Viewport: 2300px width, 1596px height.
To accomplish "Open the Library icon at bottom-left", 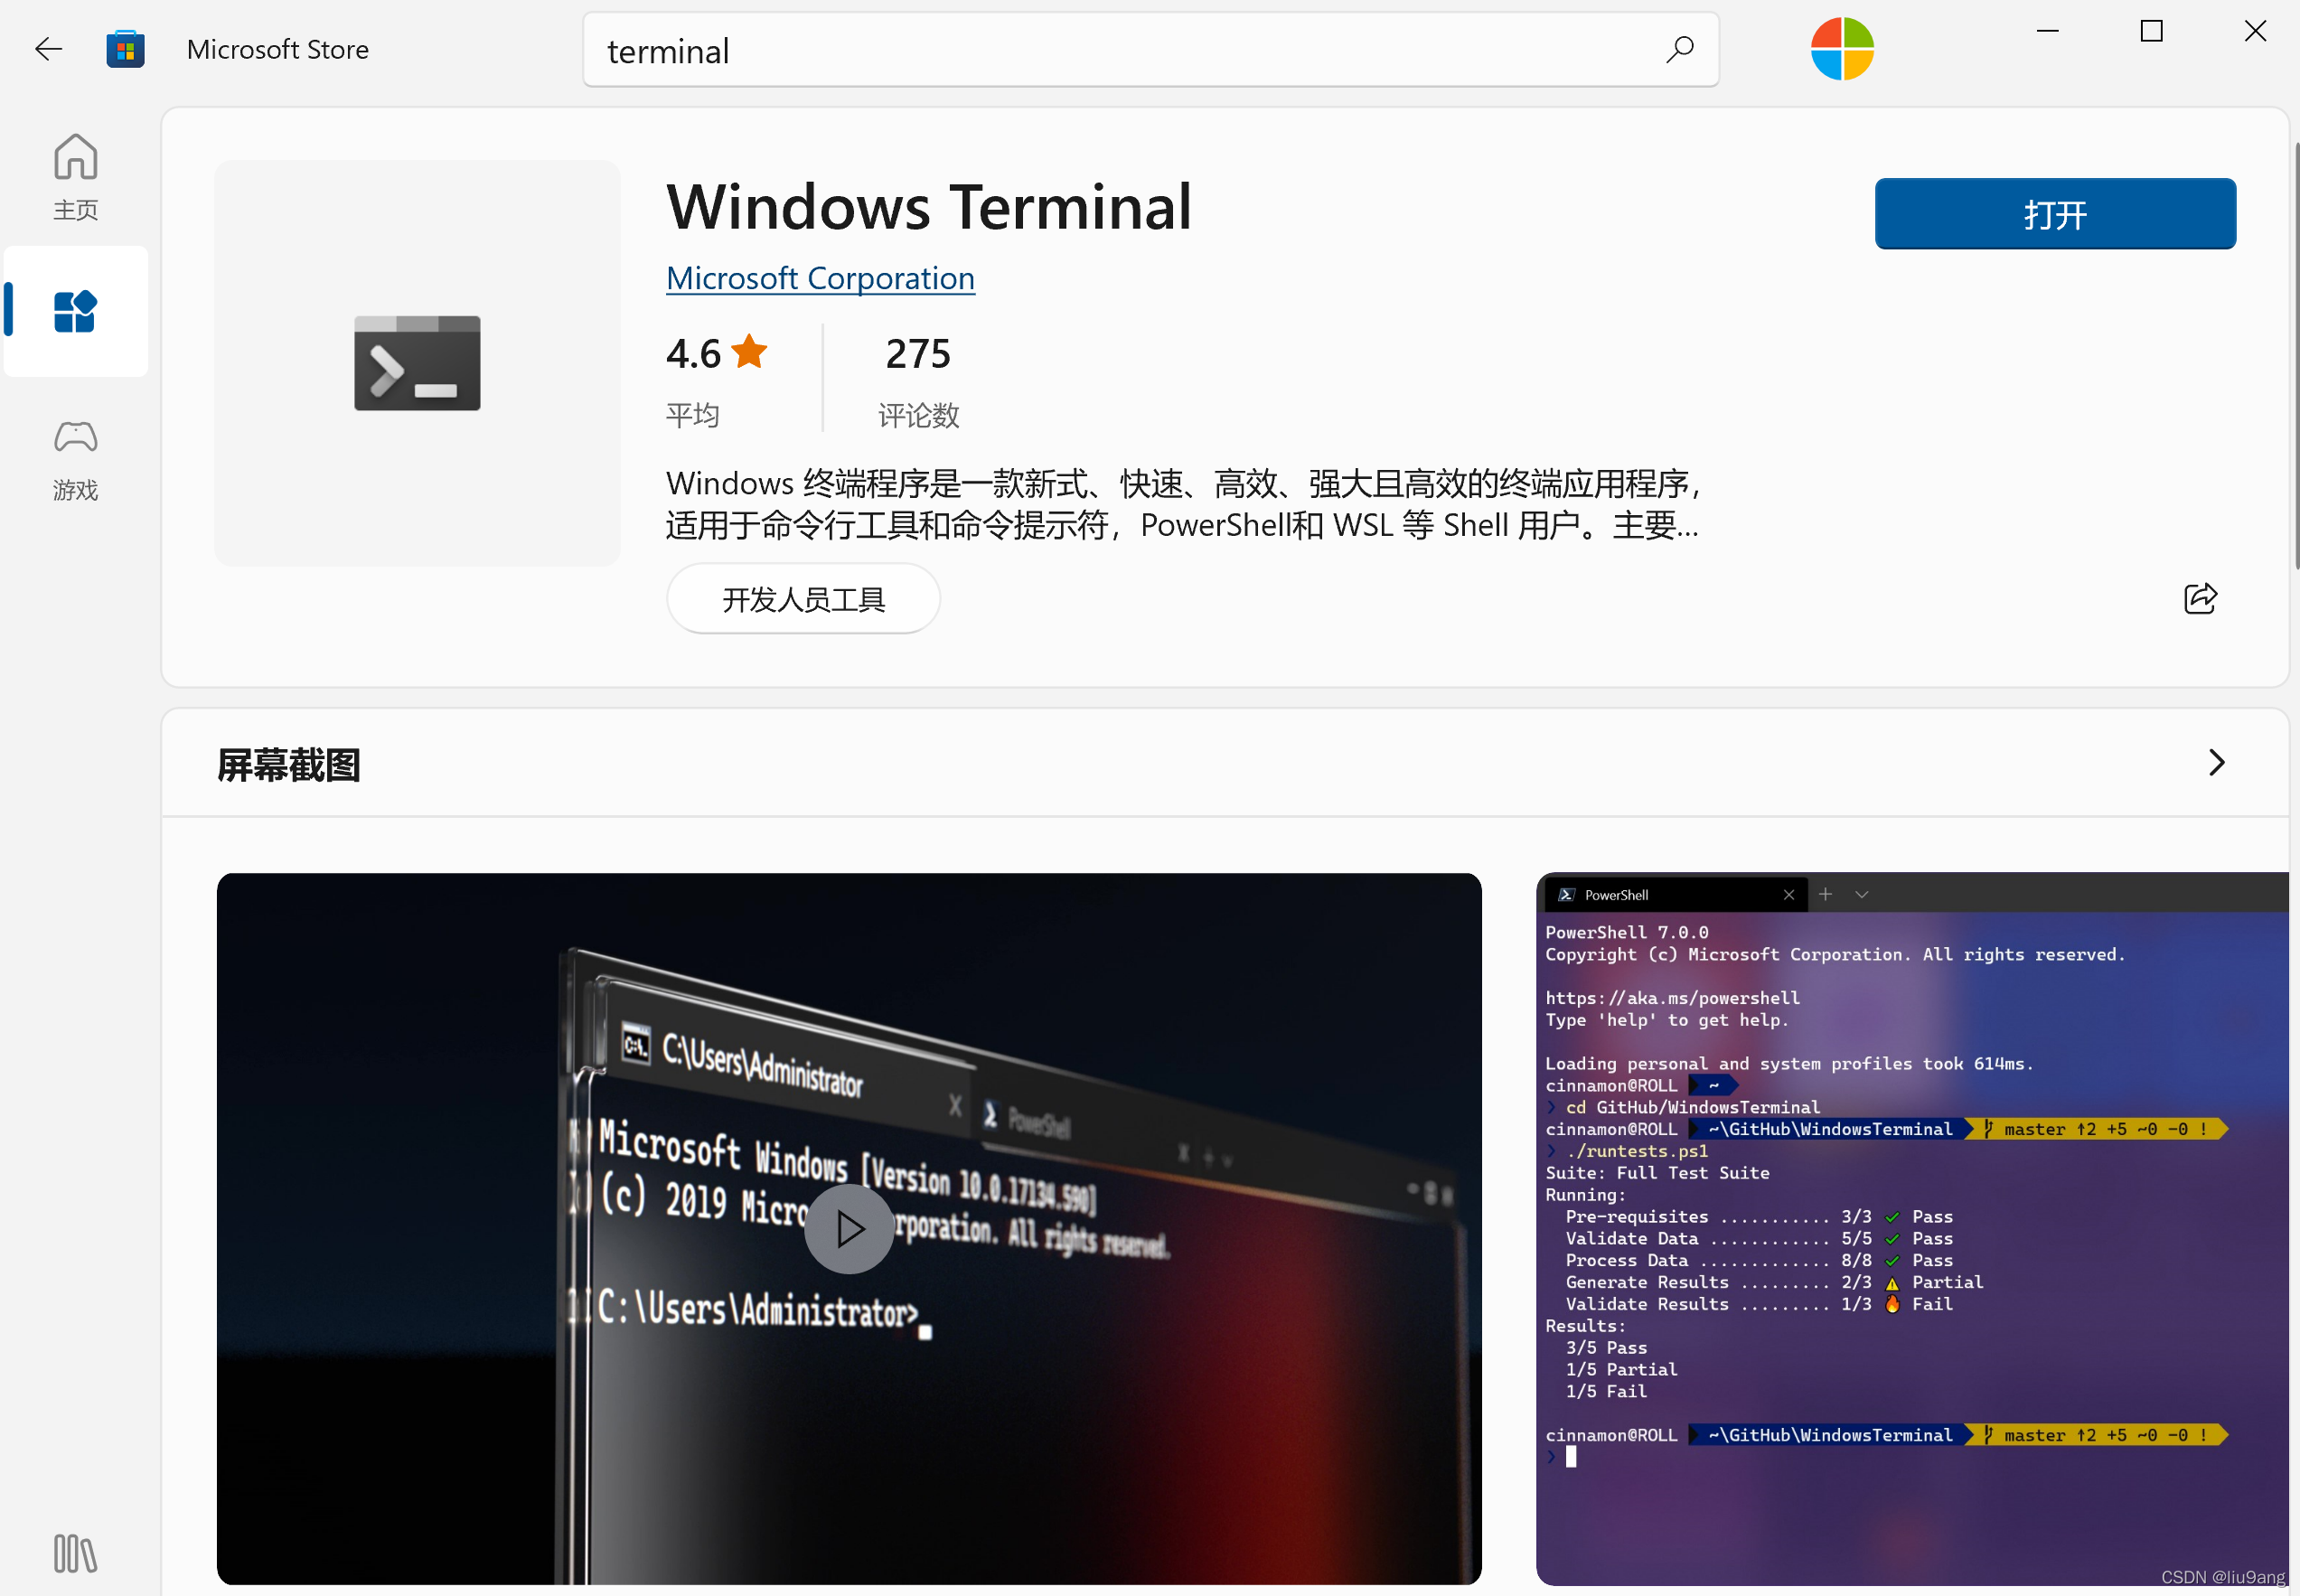I will (x=75, y=1553).
